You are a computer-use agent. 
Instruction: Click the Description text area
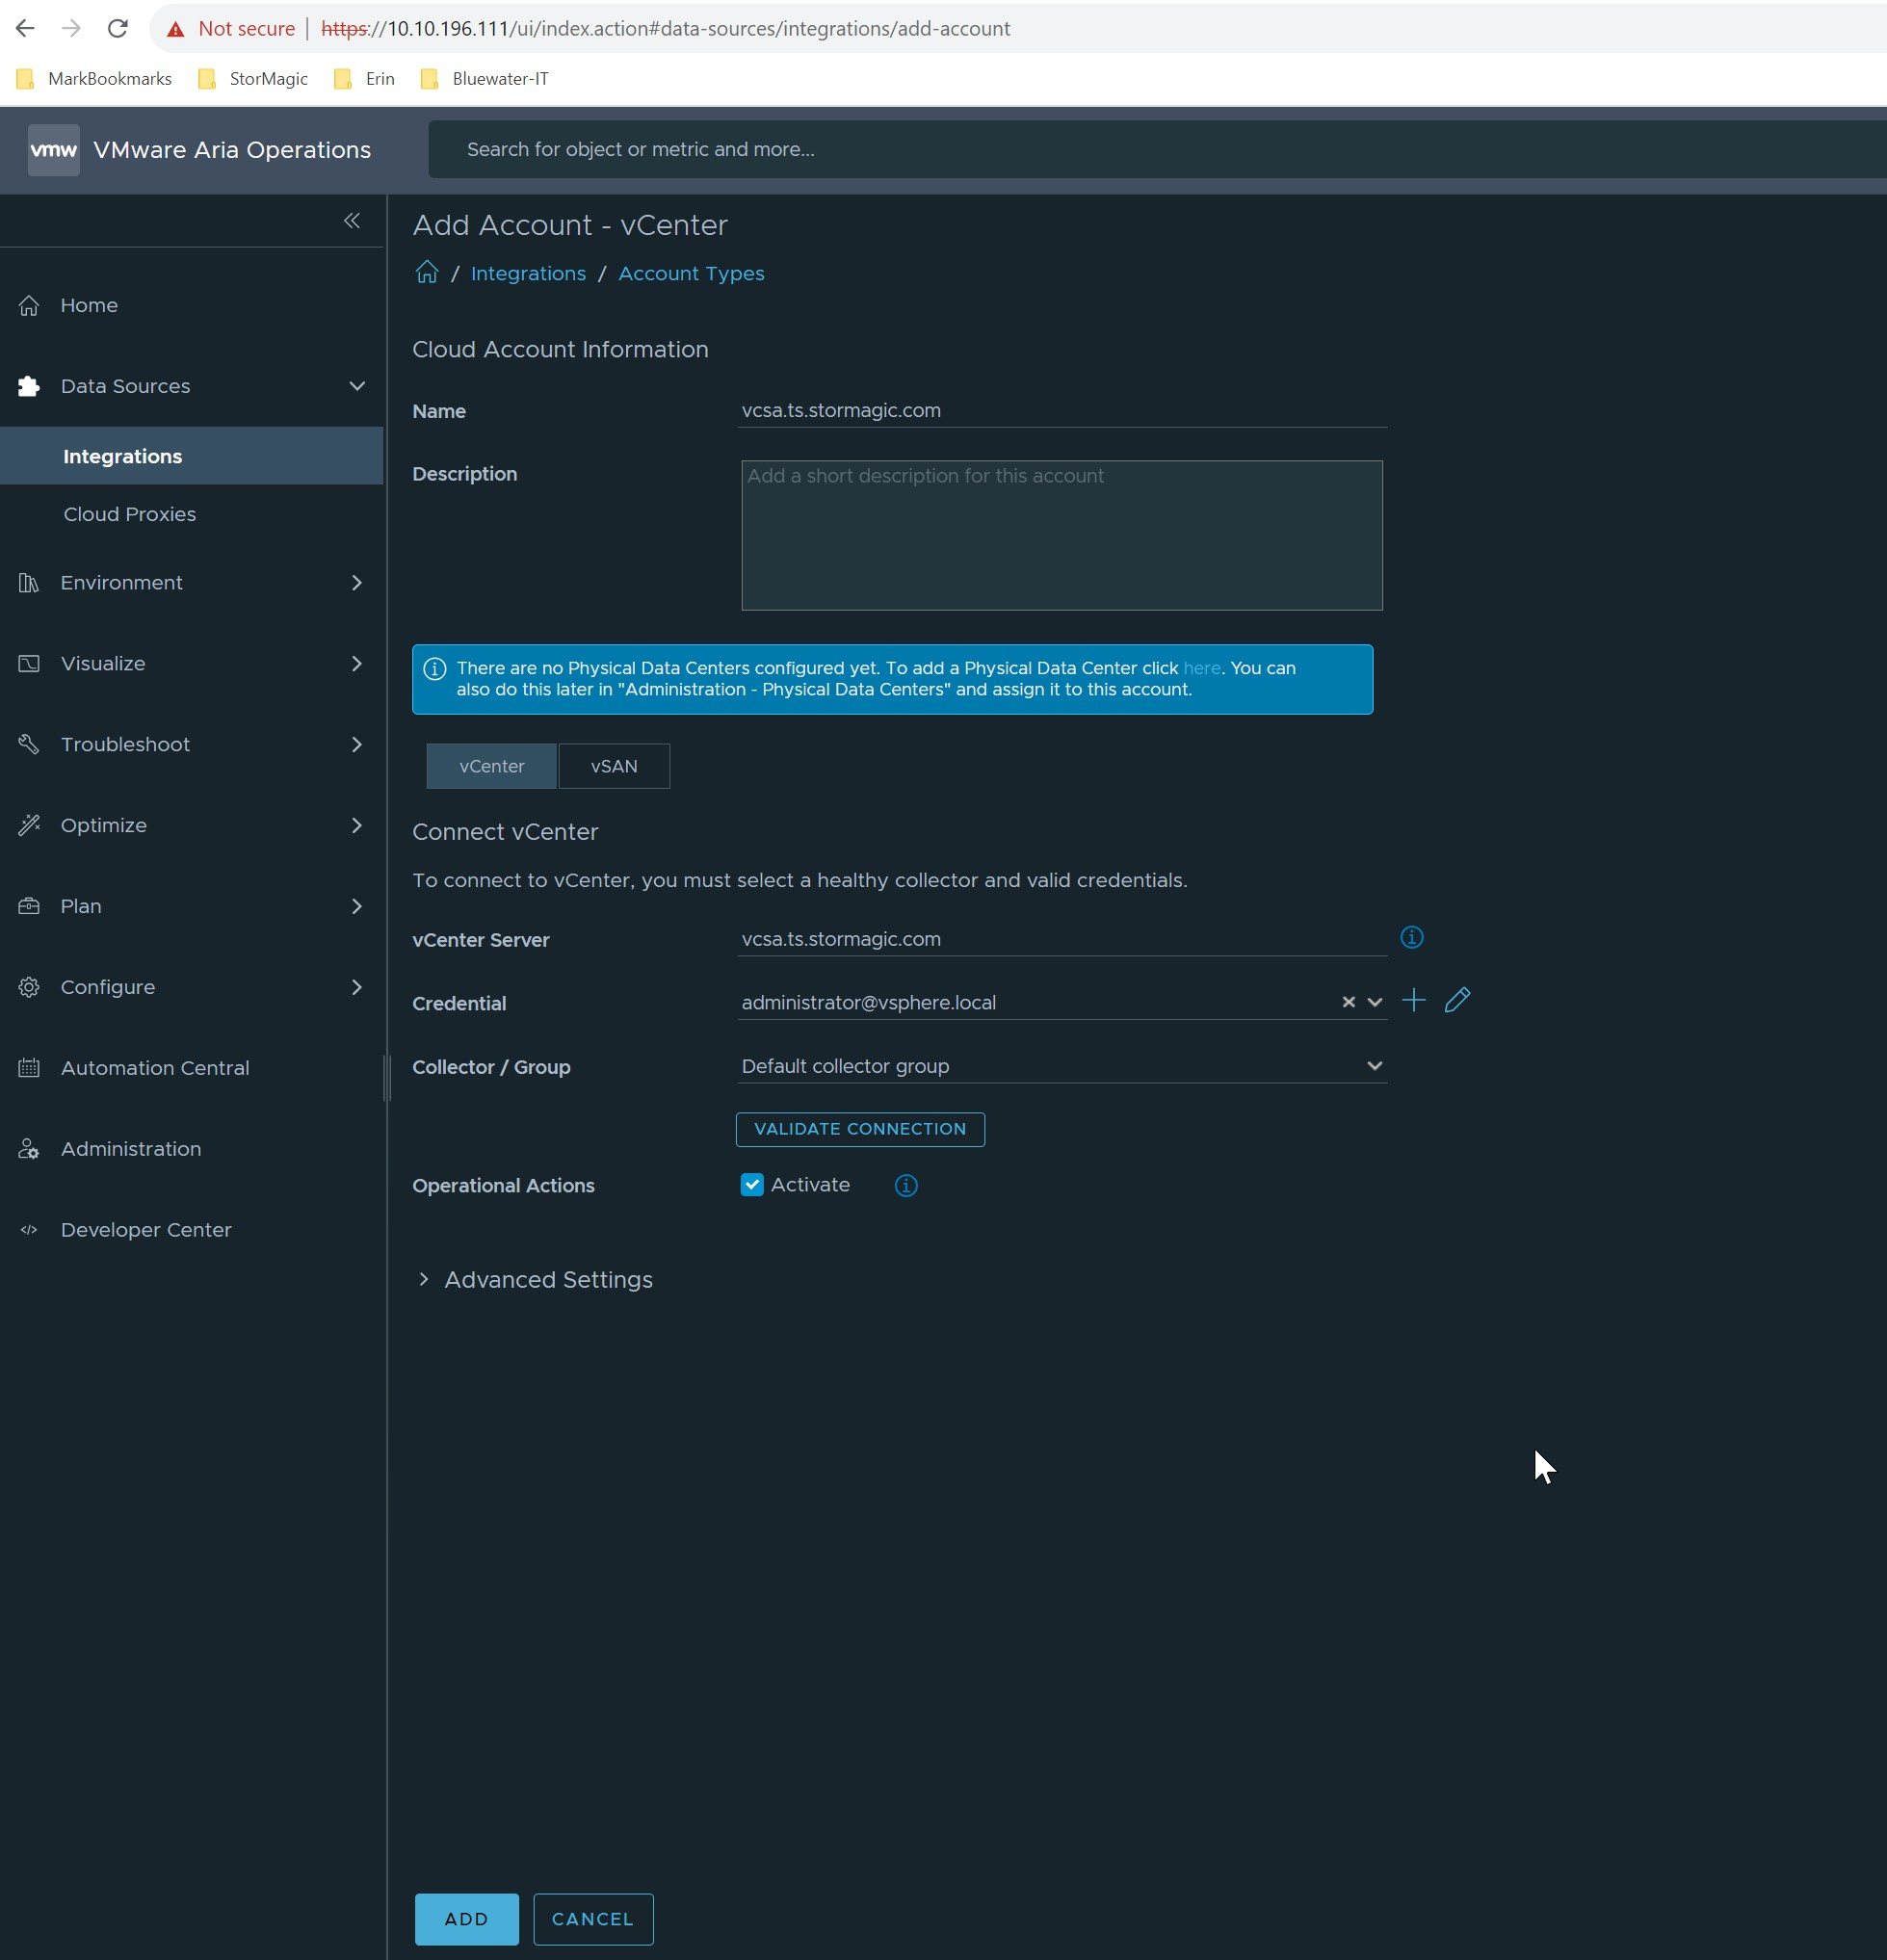[x=1062, y=535]
